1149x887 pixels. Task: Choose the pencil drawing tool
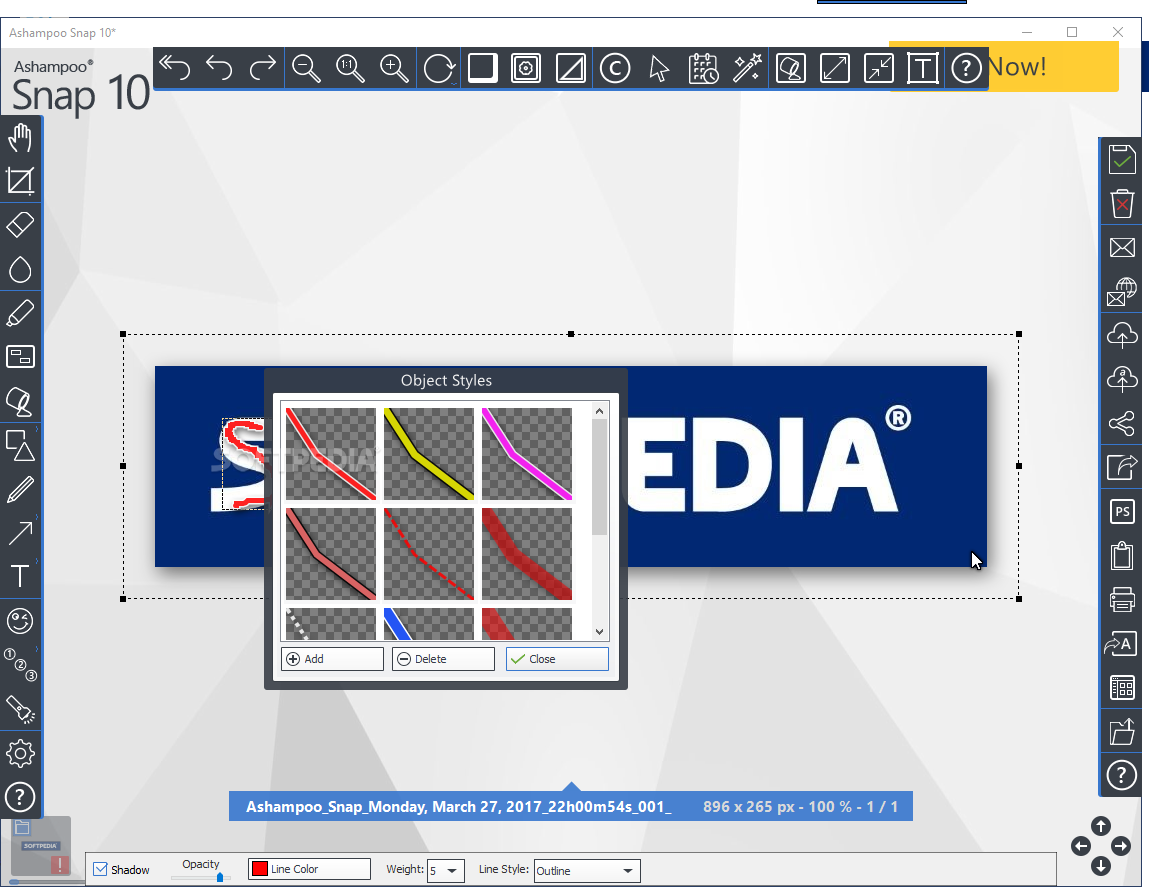tap(20, 489)
